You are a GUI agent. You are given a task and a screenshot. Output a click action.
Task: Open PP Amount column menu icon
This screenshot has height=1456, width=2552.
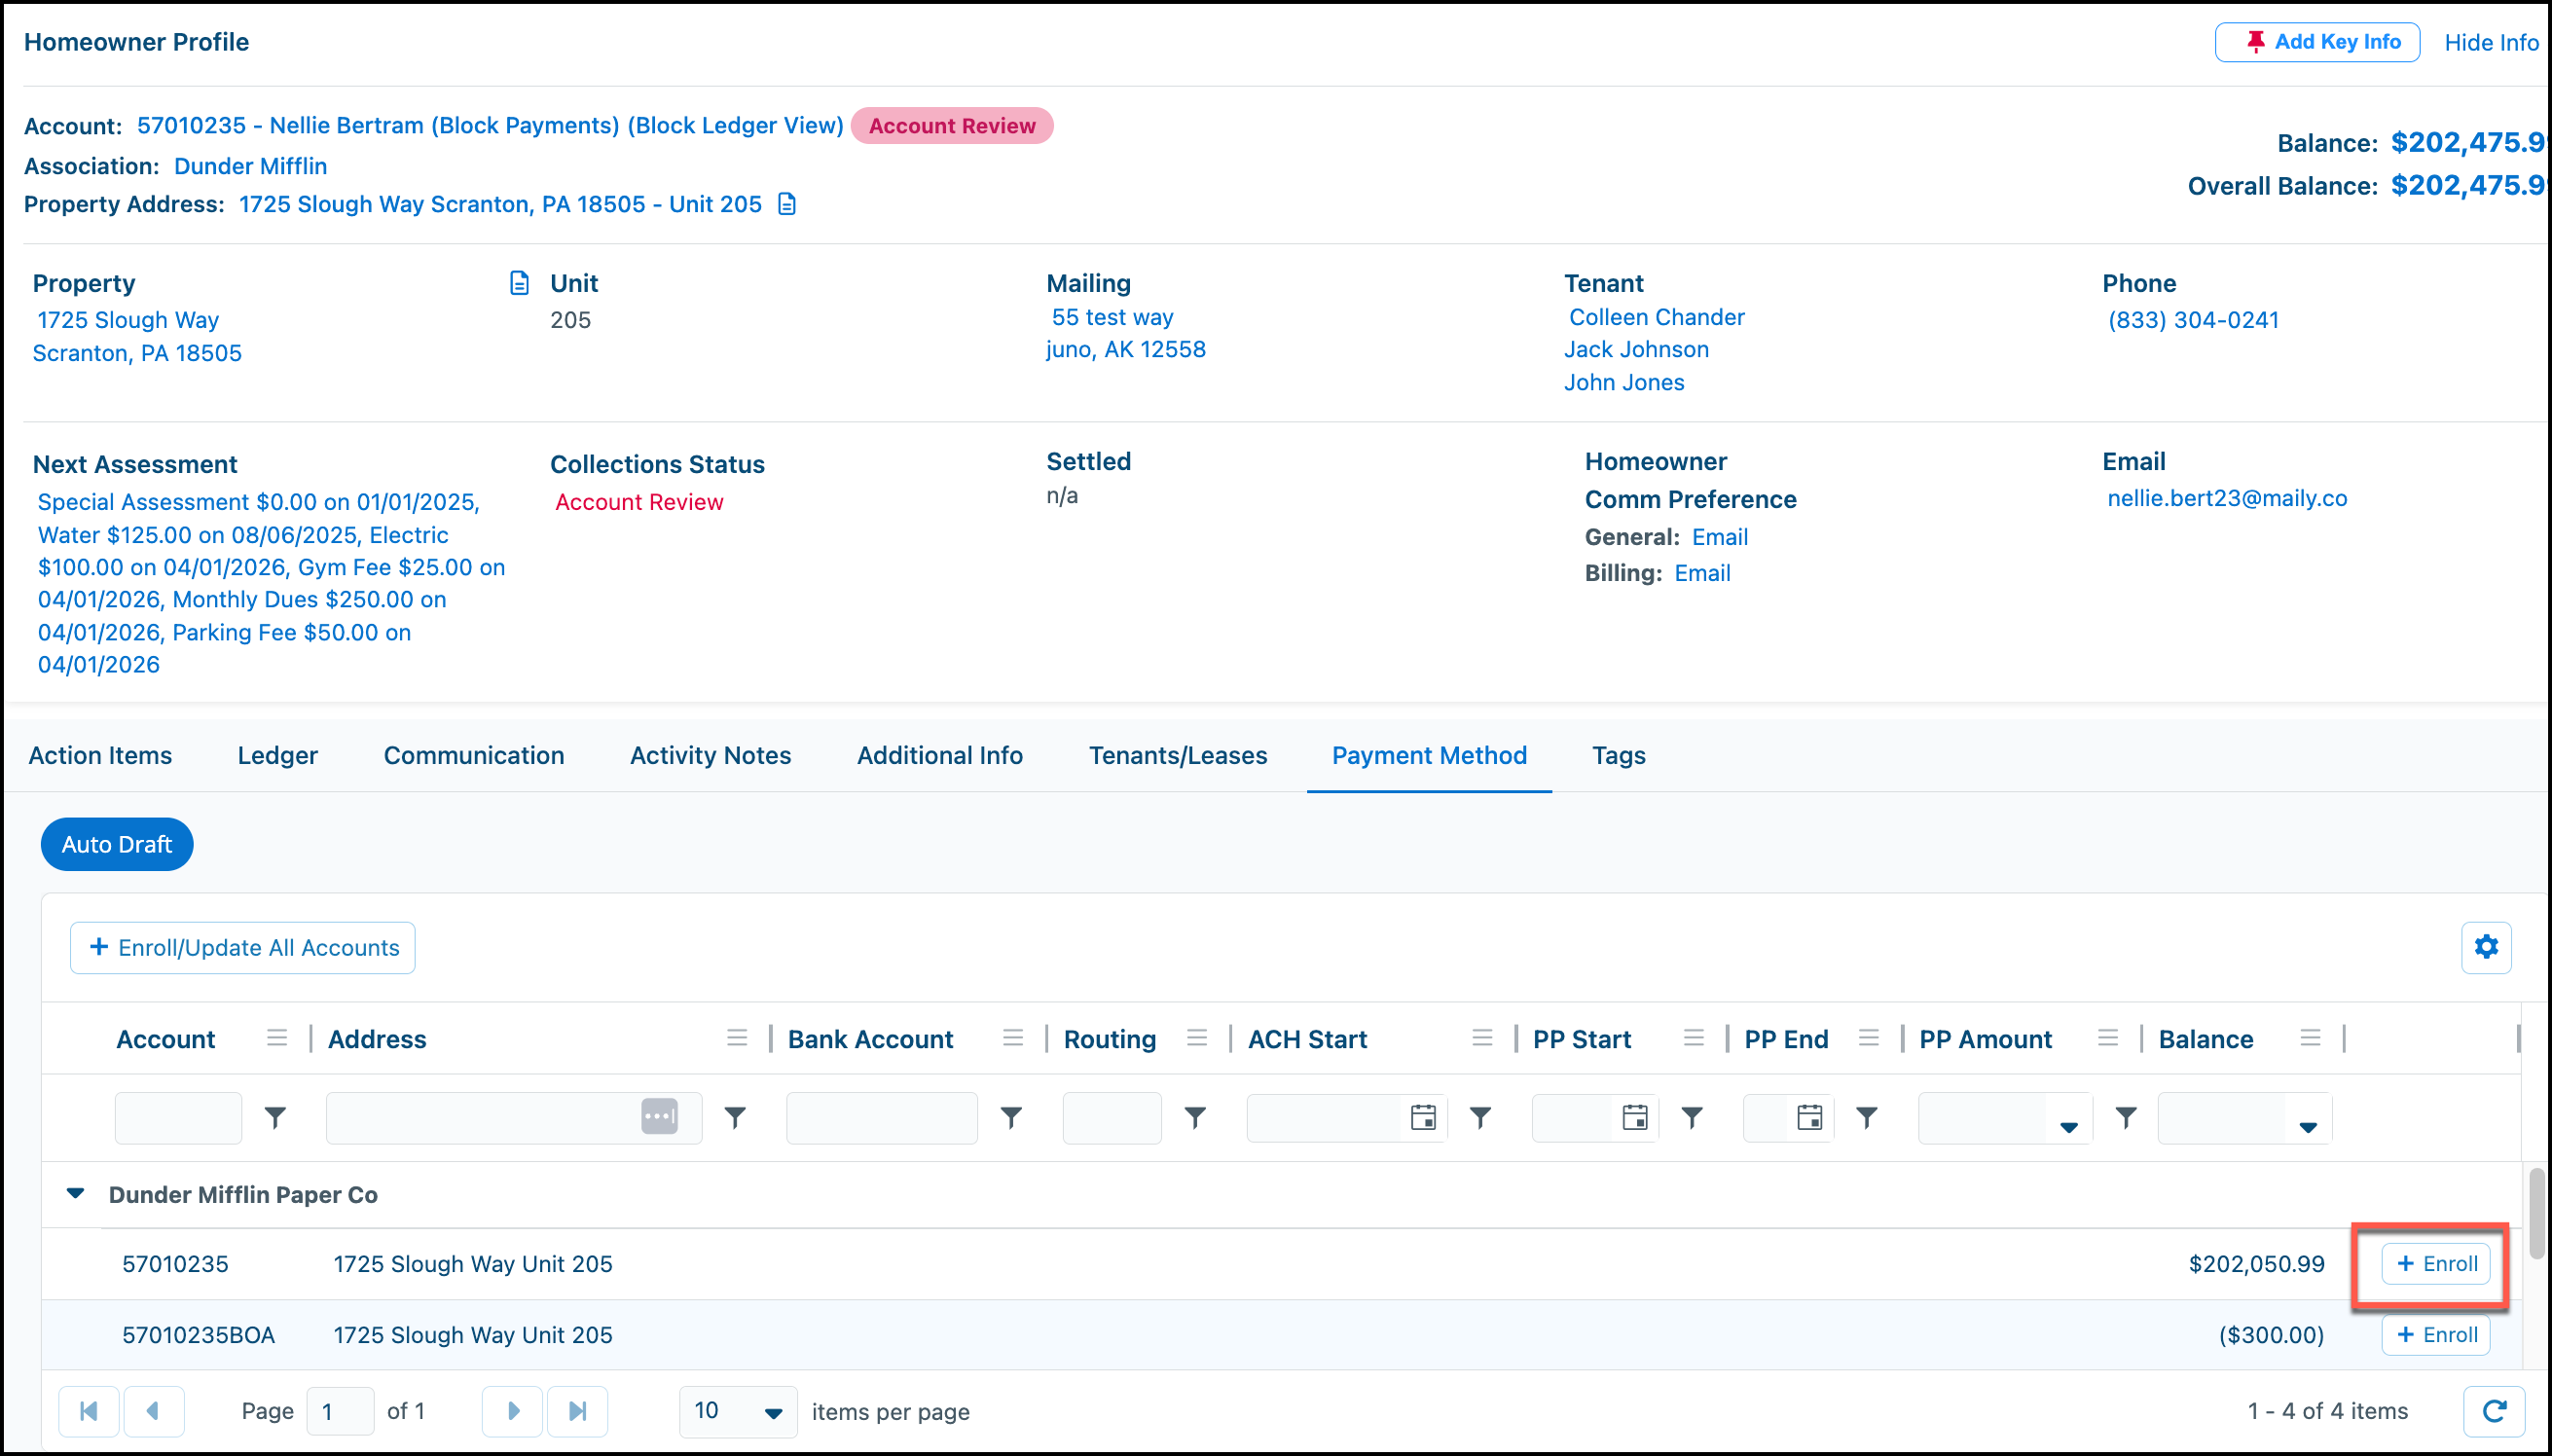2109,1038
